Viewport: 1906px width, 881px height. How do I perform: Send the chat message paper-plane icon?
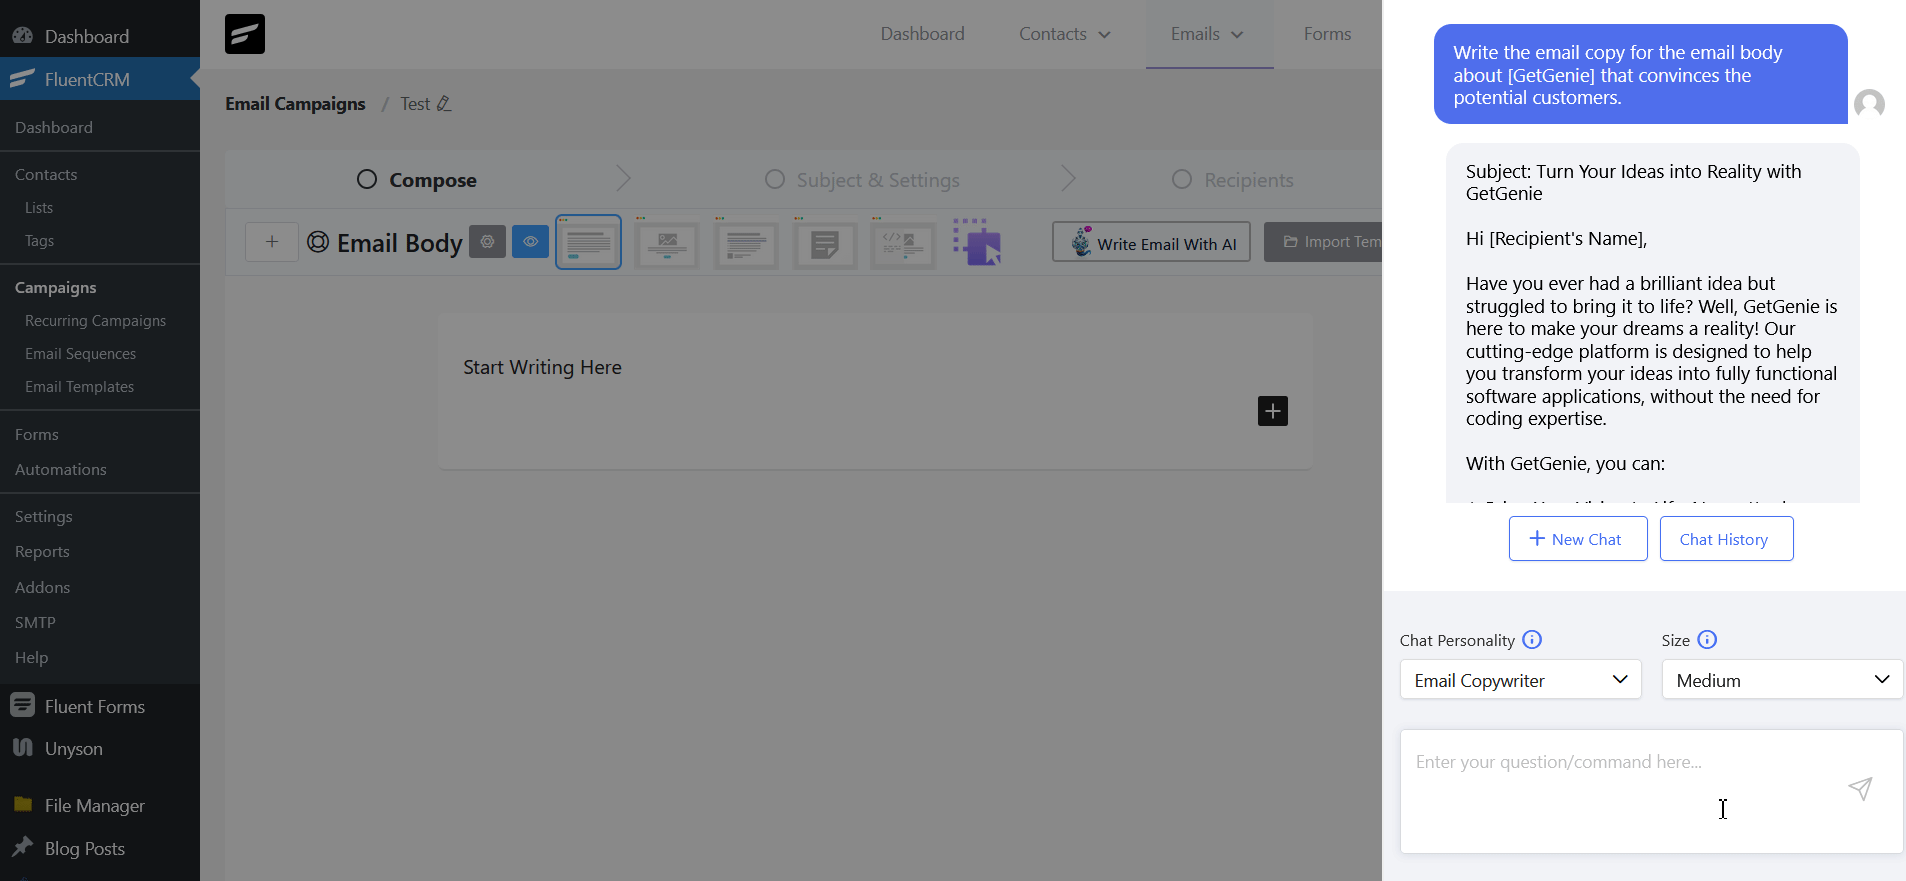1860,789
